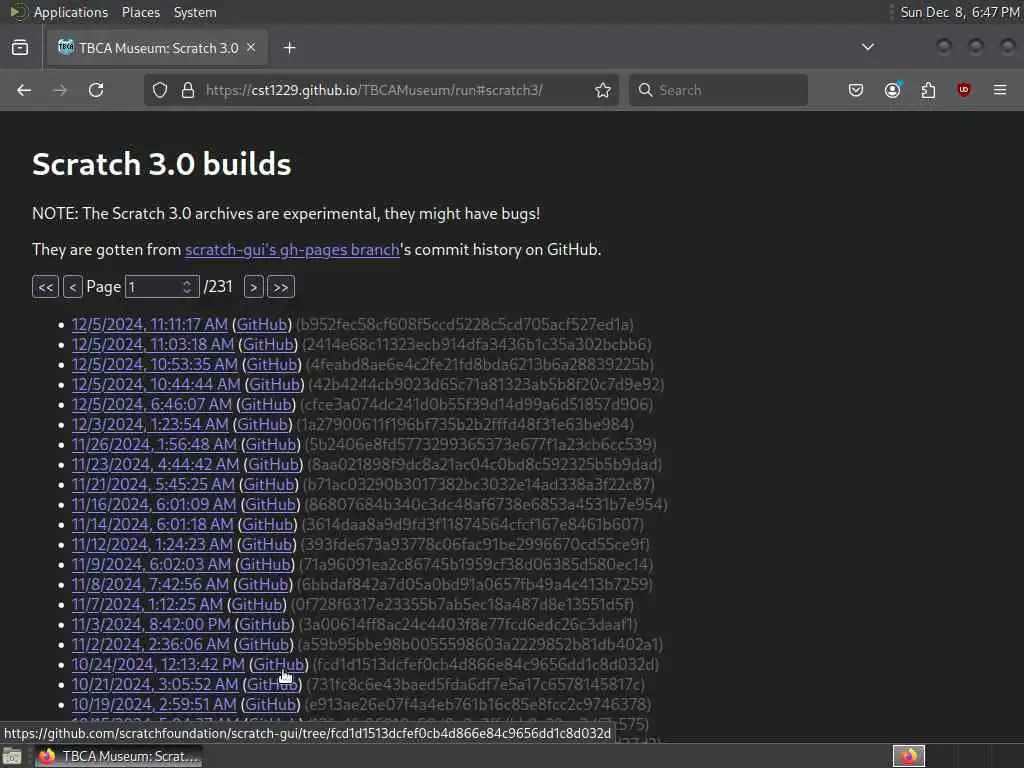Open build 11/21/2024, 5:45:25 AM
The height and width of the screenshot is (768, 1024).
[x=153, y=485]
